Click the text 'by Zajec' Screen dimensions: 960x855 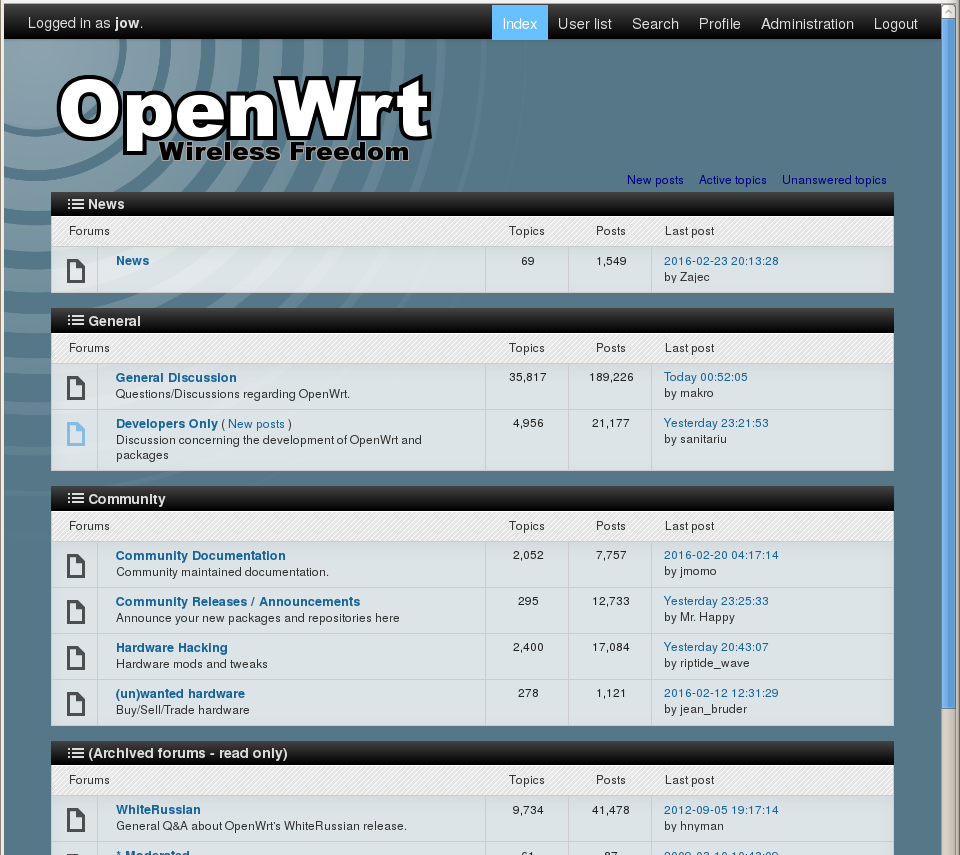(x=687, y=277)
